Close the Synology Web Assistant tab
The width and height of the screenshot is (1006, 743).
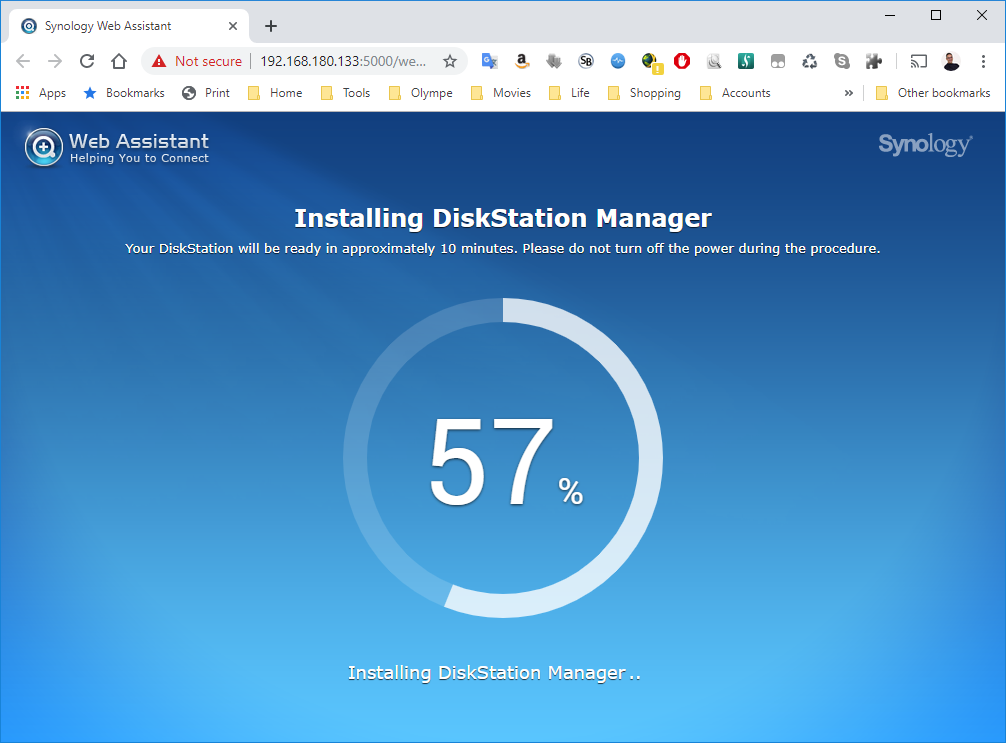point(233,26)
